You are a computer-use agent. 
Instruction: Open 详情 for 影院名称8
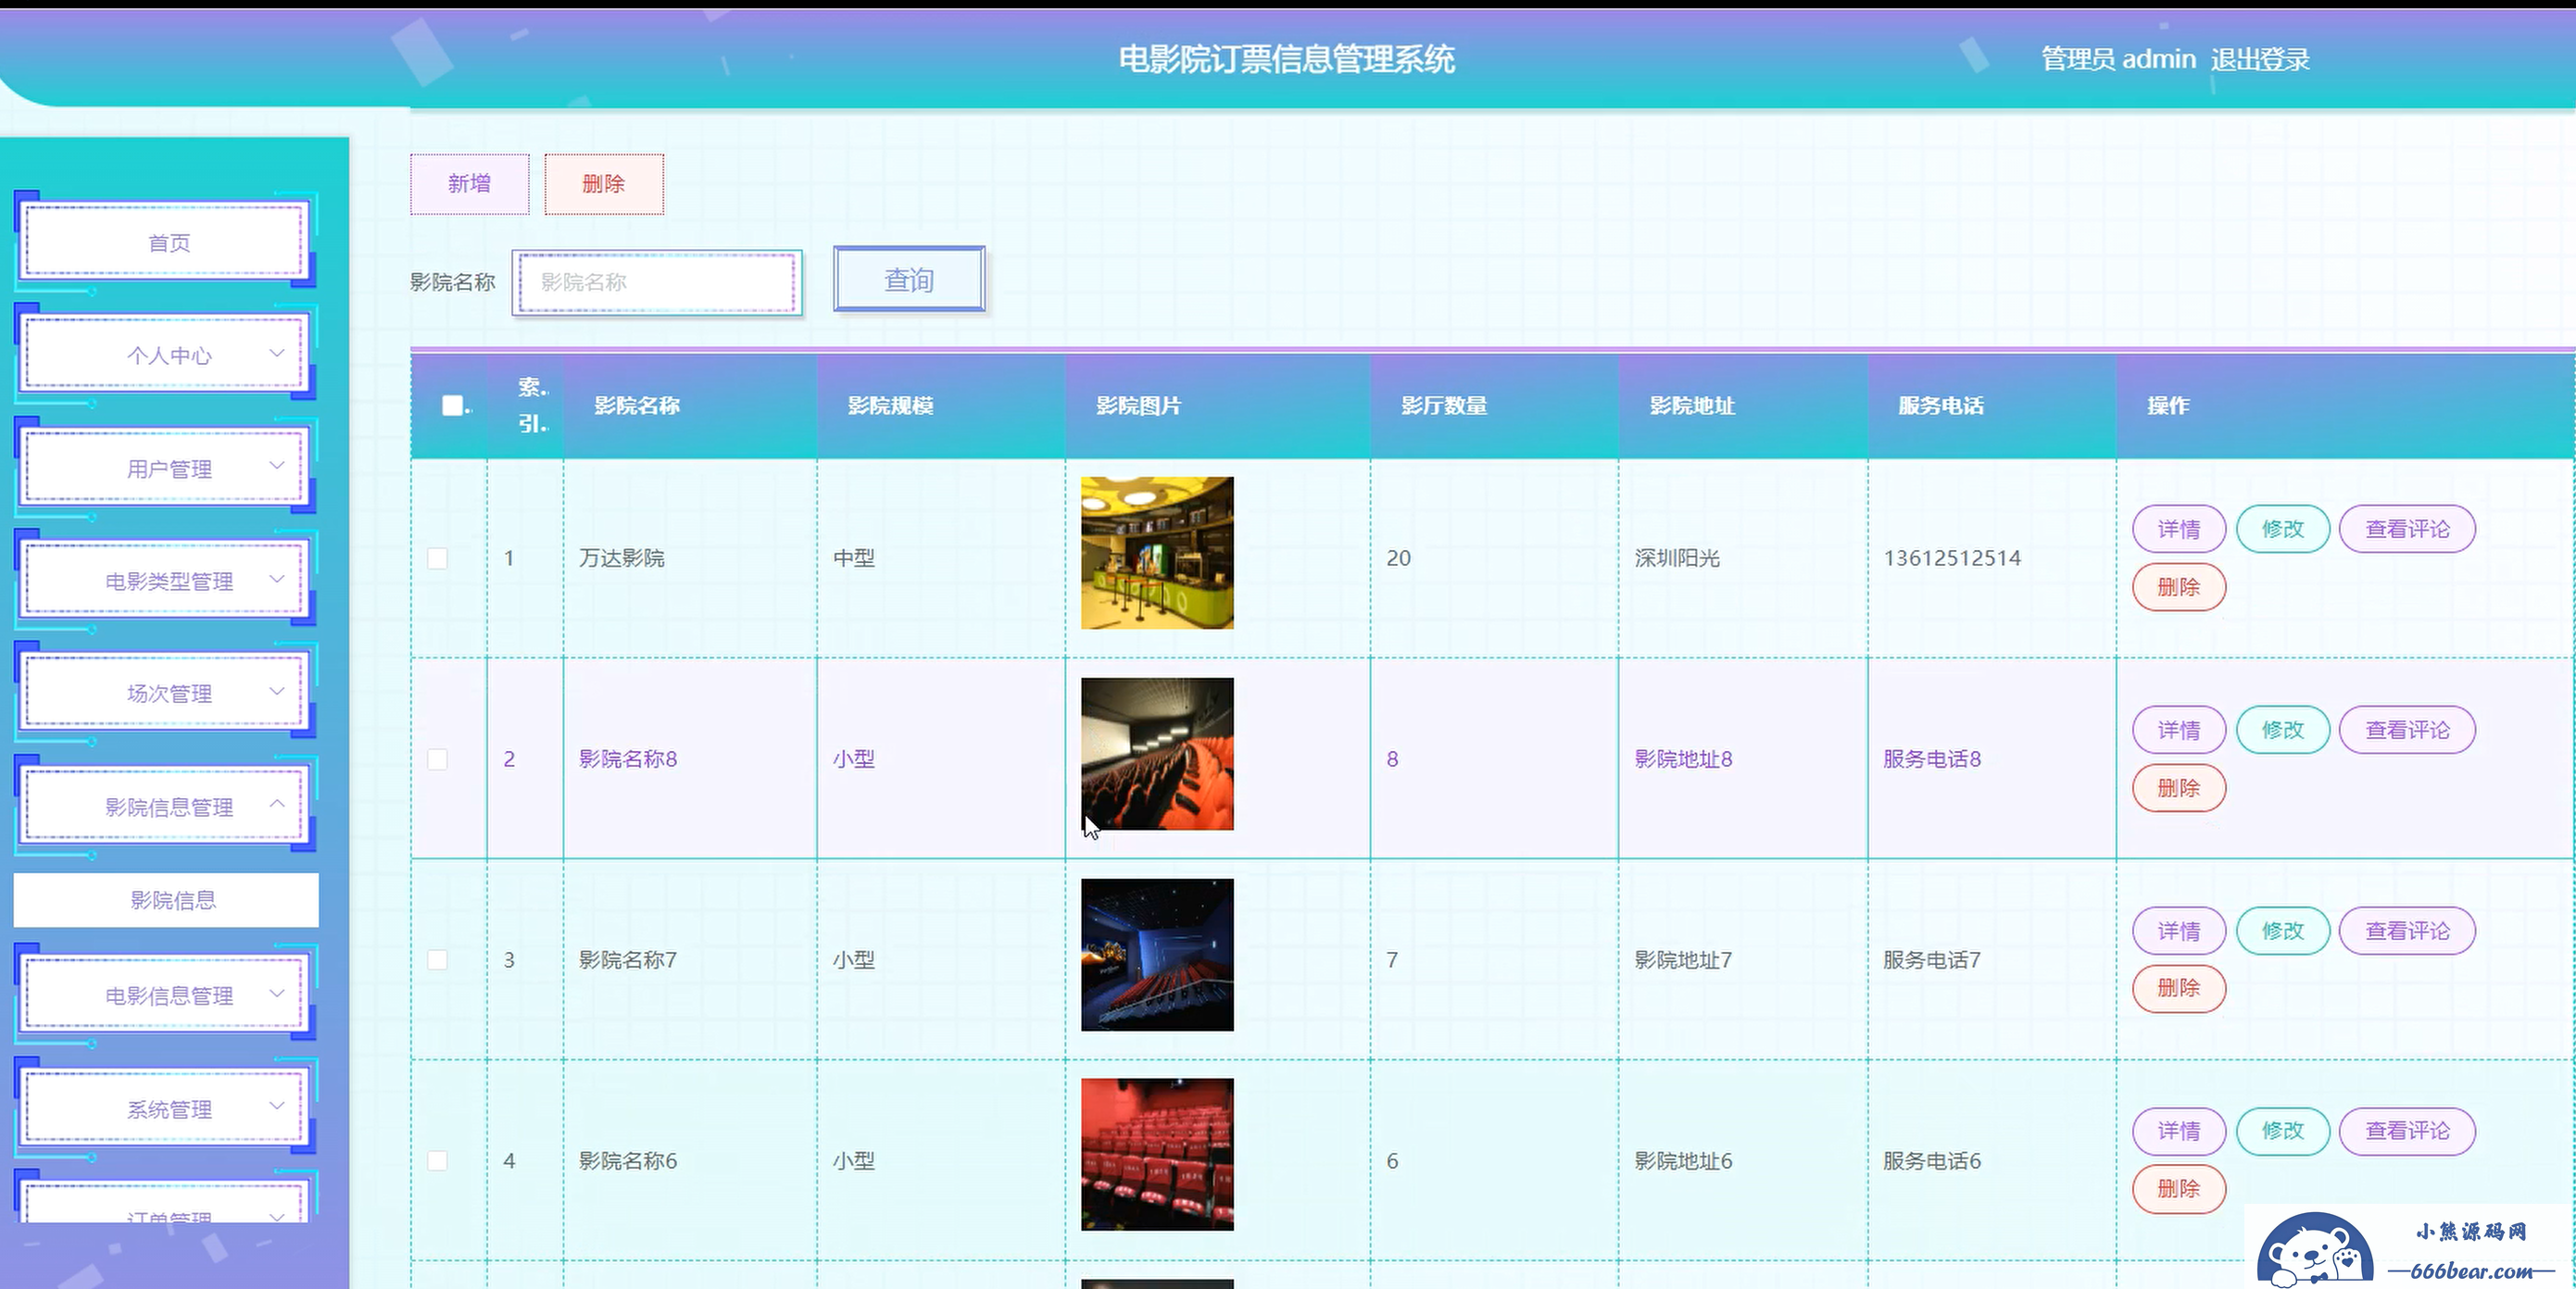tap(2179, 730)
